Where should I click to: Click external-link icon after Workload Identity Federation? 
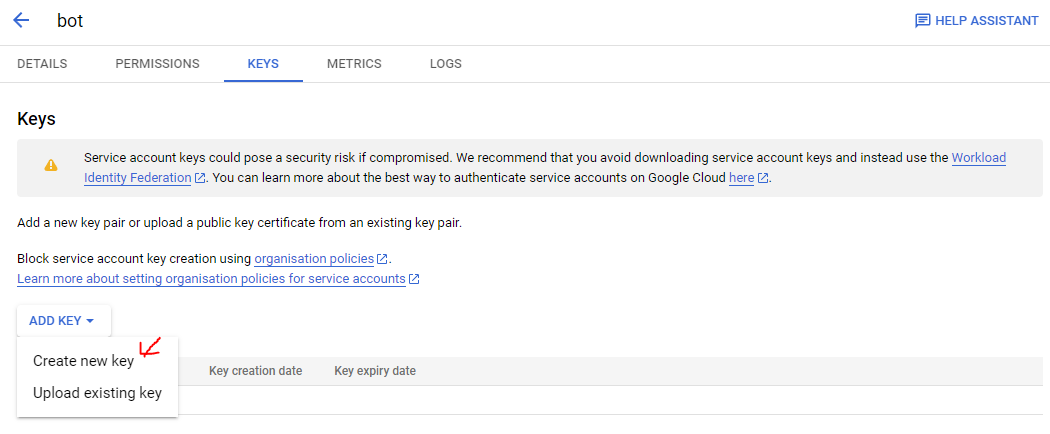coord(200,178)
